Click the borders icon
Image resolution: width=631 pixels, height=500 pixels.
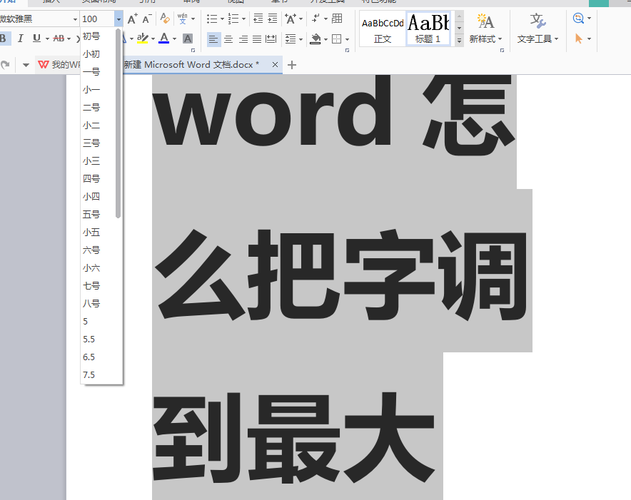point(337,39)
